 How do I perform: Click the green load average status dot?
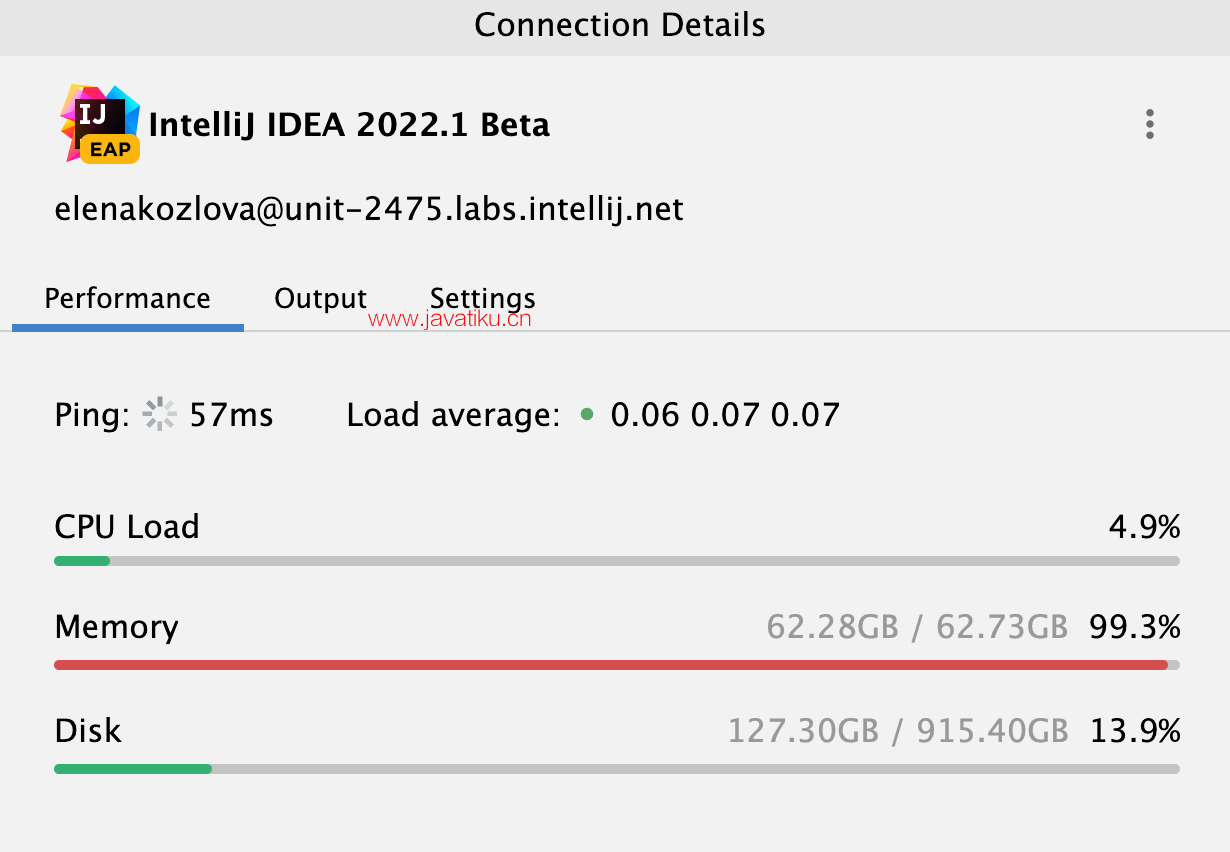[587, 413]
